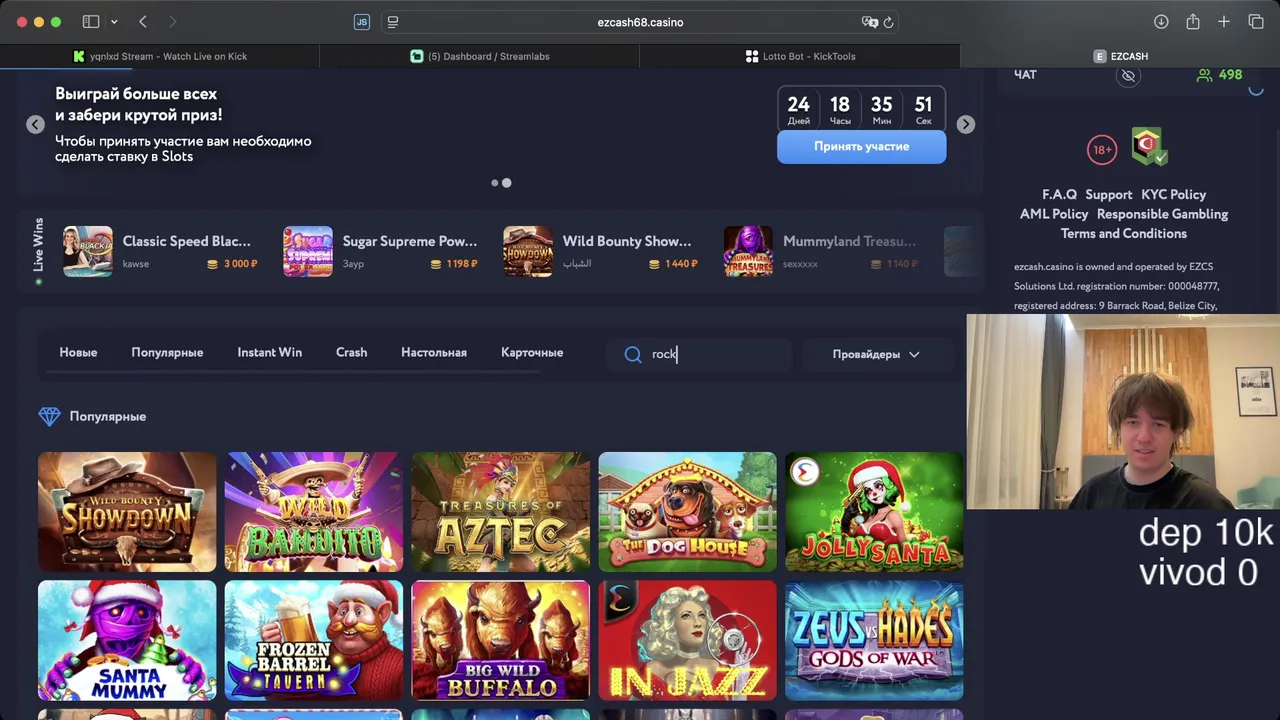Open the Terms and Conditions link
This screenshot has width=1280, height=720.
[x=1124, y=233]
